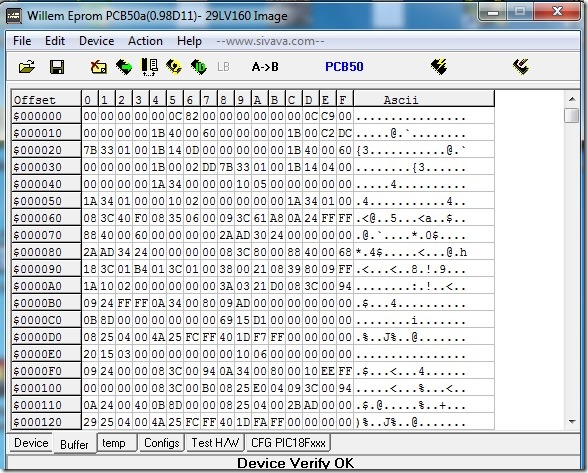Click column header A in hex grid
Screen dimensions: 588x473
(x=259, y=99)
